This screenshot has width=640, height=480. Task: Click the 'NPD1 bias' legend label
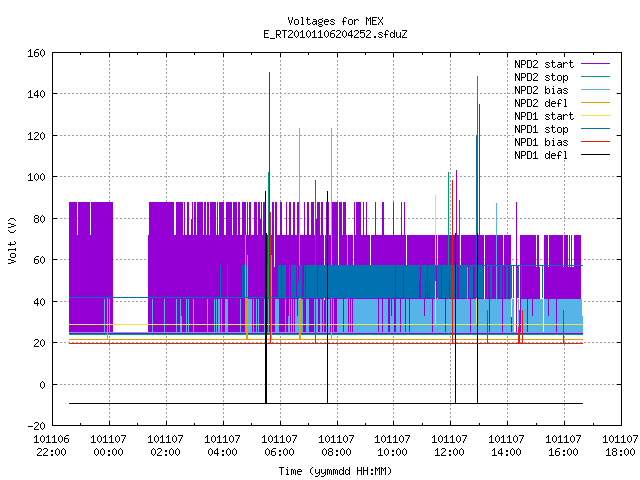pos(541,142)
